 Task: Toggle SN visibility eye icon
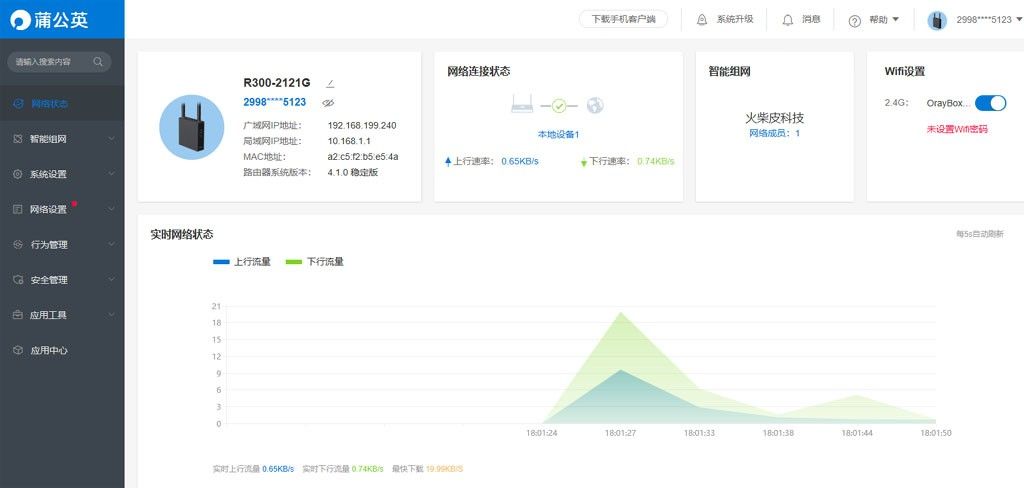(x=328, y=103)
